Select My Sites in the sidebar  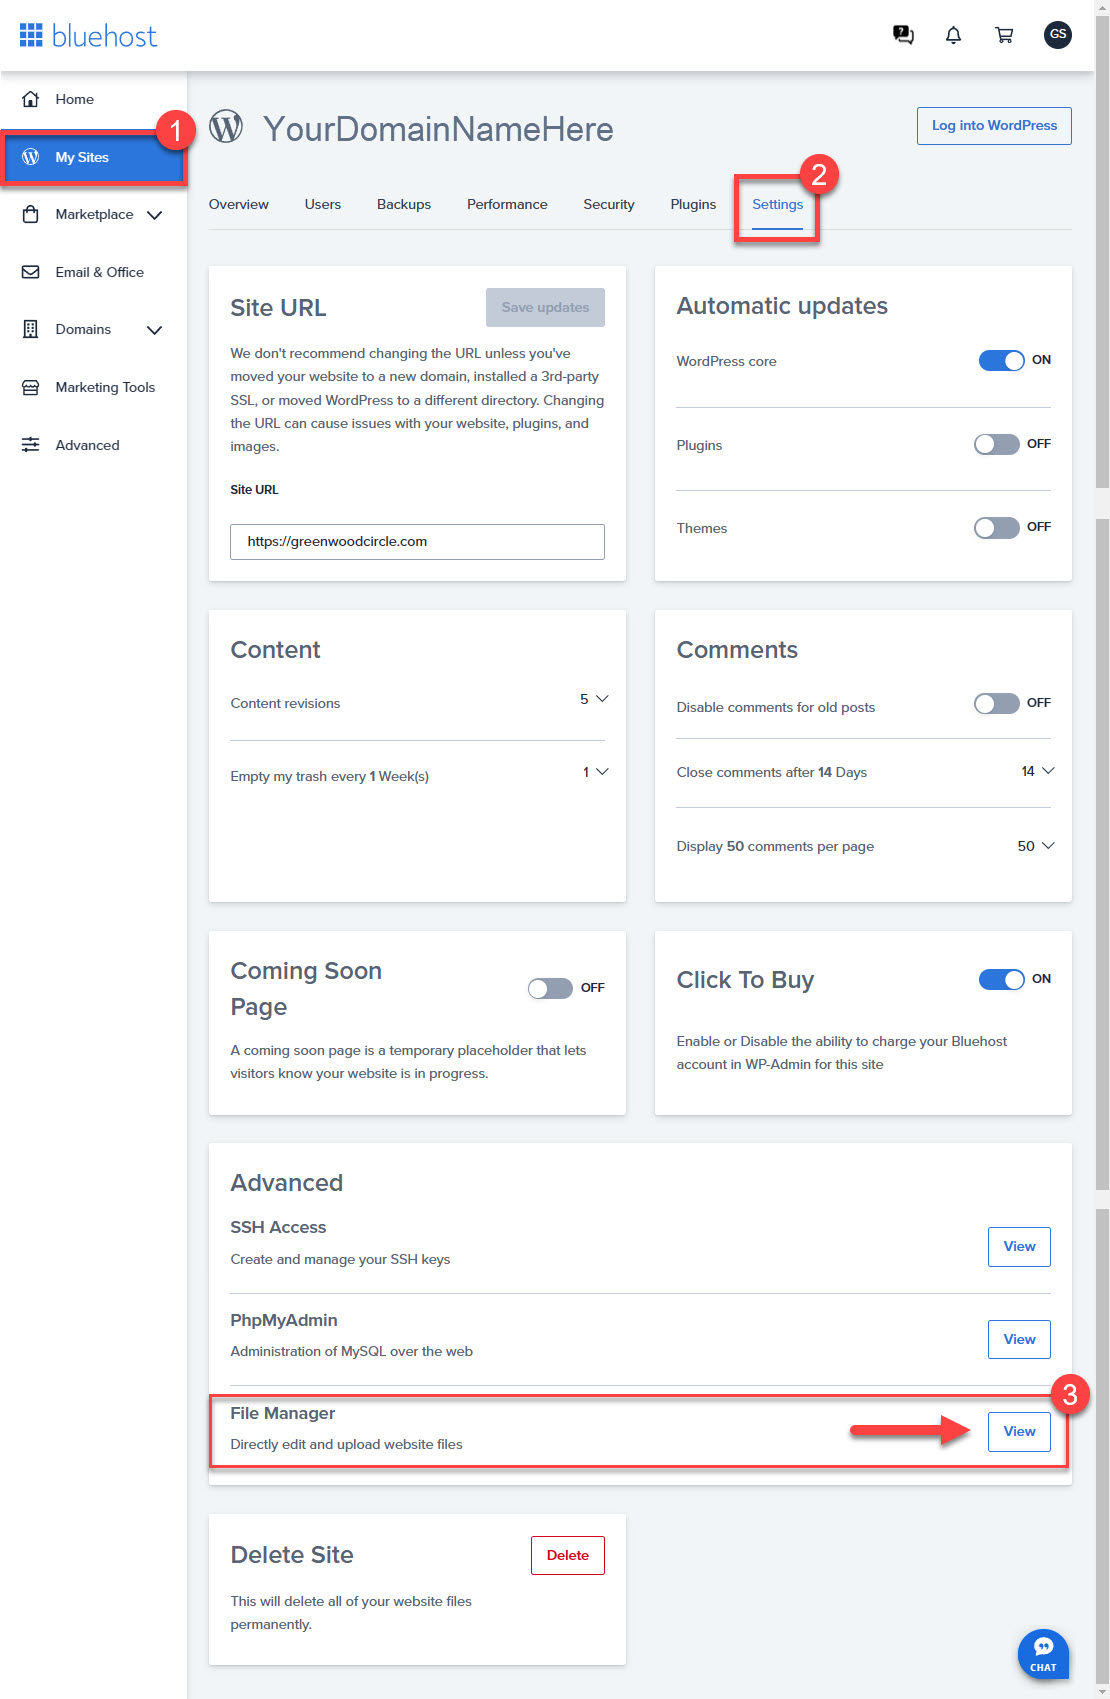[x=94, y=157]
